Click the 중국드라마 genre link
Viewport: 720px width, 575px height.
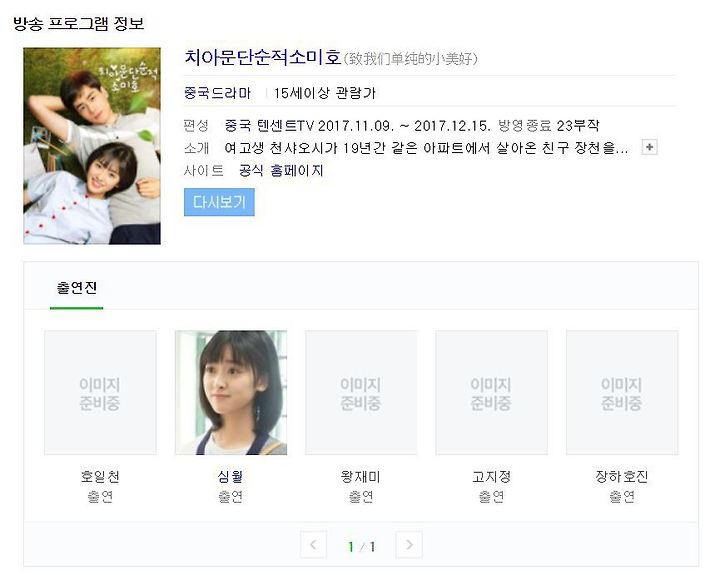click(x=218, y=93)
